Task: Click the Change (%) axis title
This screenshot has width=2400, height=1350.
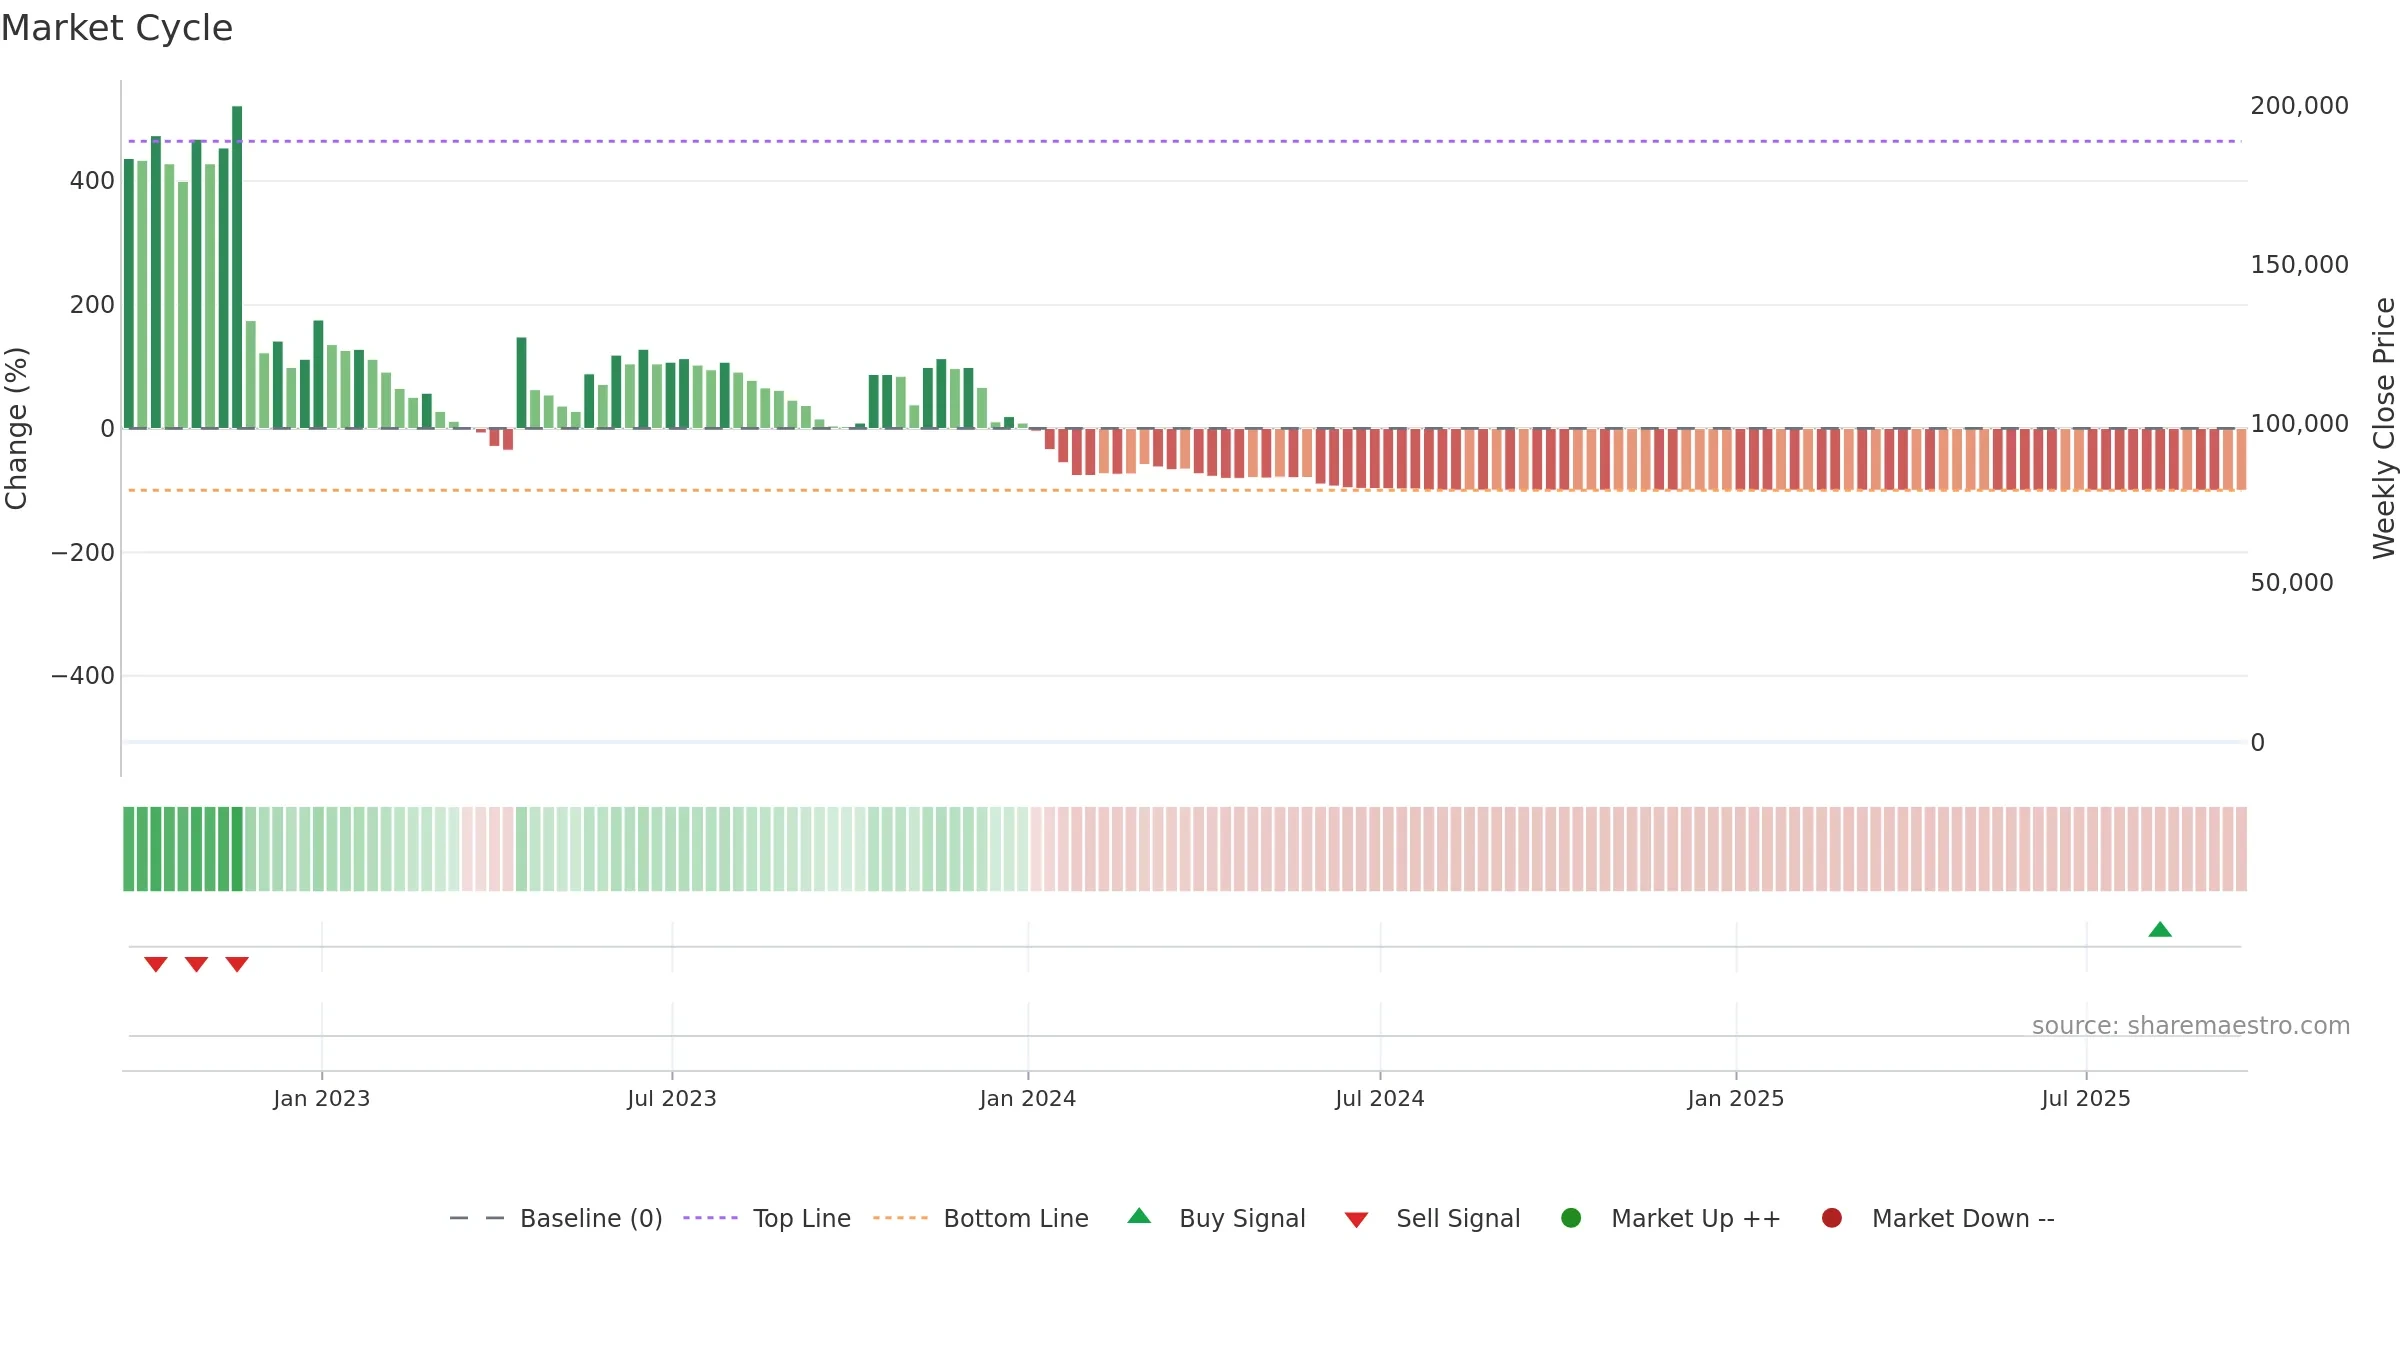Action: [16, 428]
